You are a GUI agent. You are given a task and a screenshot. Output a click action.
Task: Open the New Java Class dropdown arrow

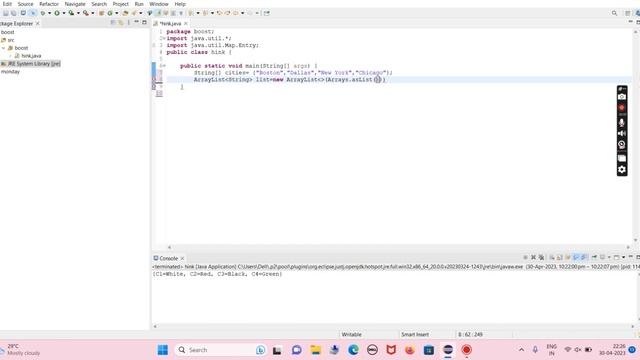coord(117,13)
